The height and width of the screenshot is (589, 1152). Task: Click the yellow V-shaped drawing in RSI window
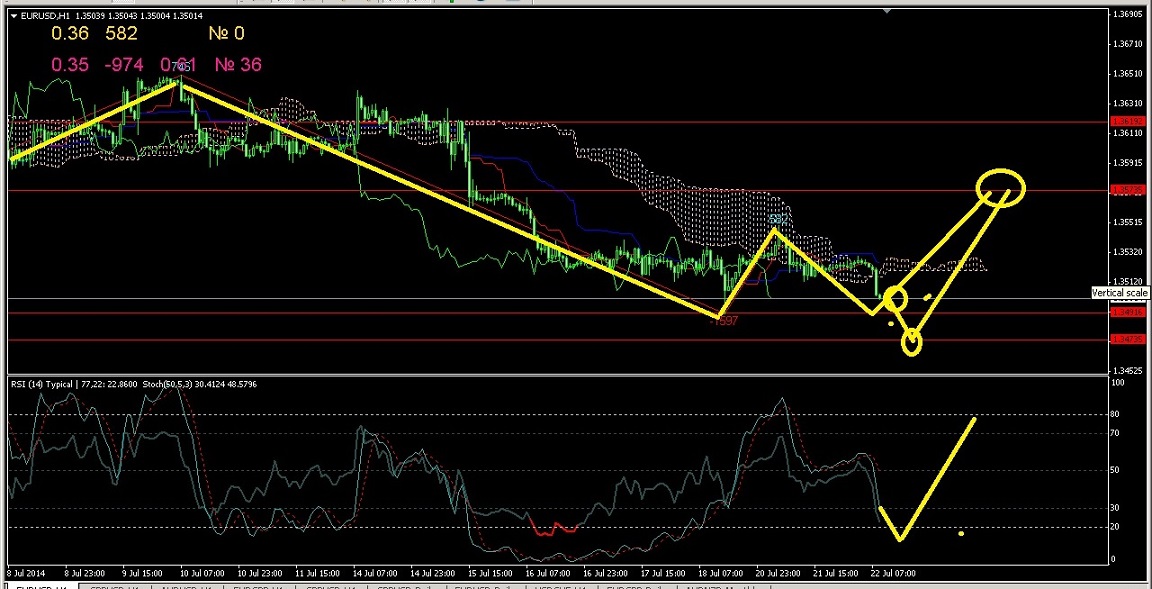pos(902,538)
